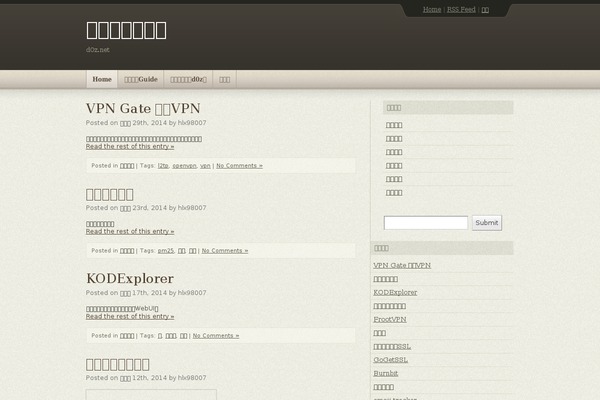Viewport: 600px width, 400px height.
Task: Open the sidebar link ending in SSL above GoGetSSL
Action: tap(392, 346)
